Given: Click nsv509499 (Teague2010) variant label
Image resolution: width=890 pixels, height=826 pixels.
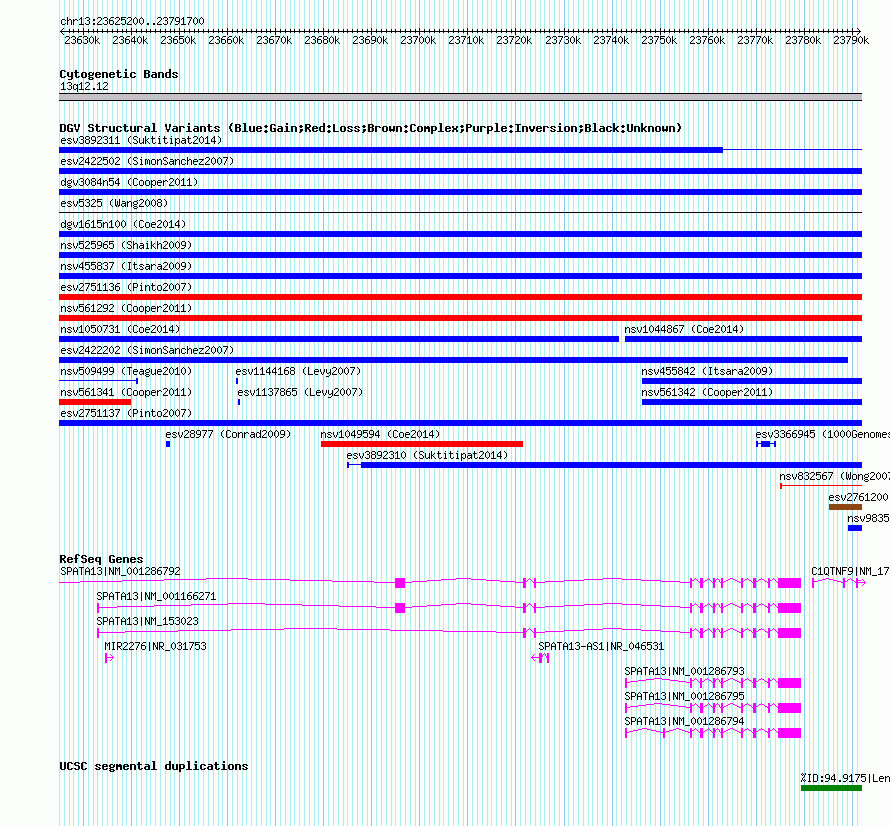Looking at the screenshot, I should [126, 371].
